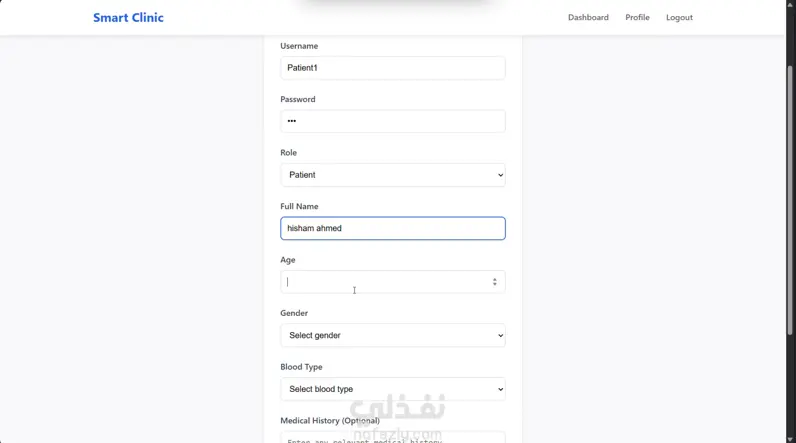Click the Medical History (Optional) label
Viewport: 796px width, 443px height.
tap(330, 421)
